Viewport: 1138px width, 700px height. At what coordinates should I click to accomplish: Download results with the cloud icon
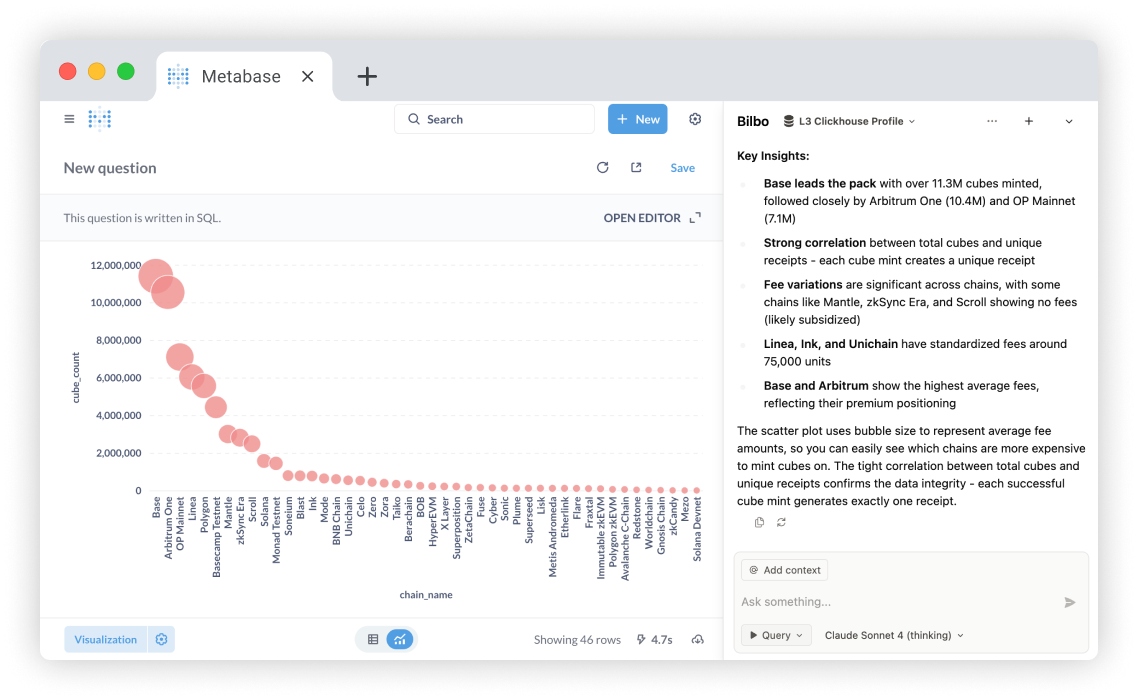697,639
